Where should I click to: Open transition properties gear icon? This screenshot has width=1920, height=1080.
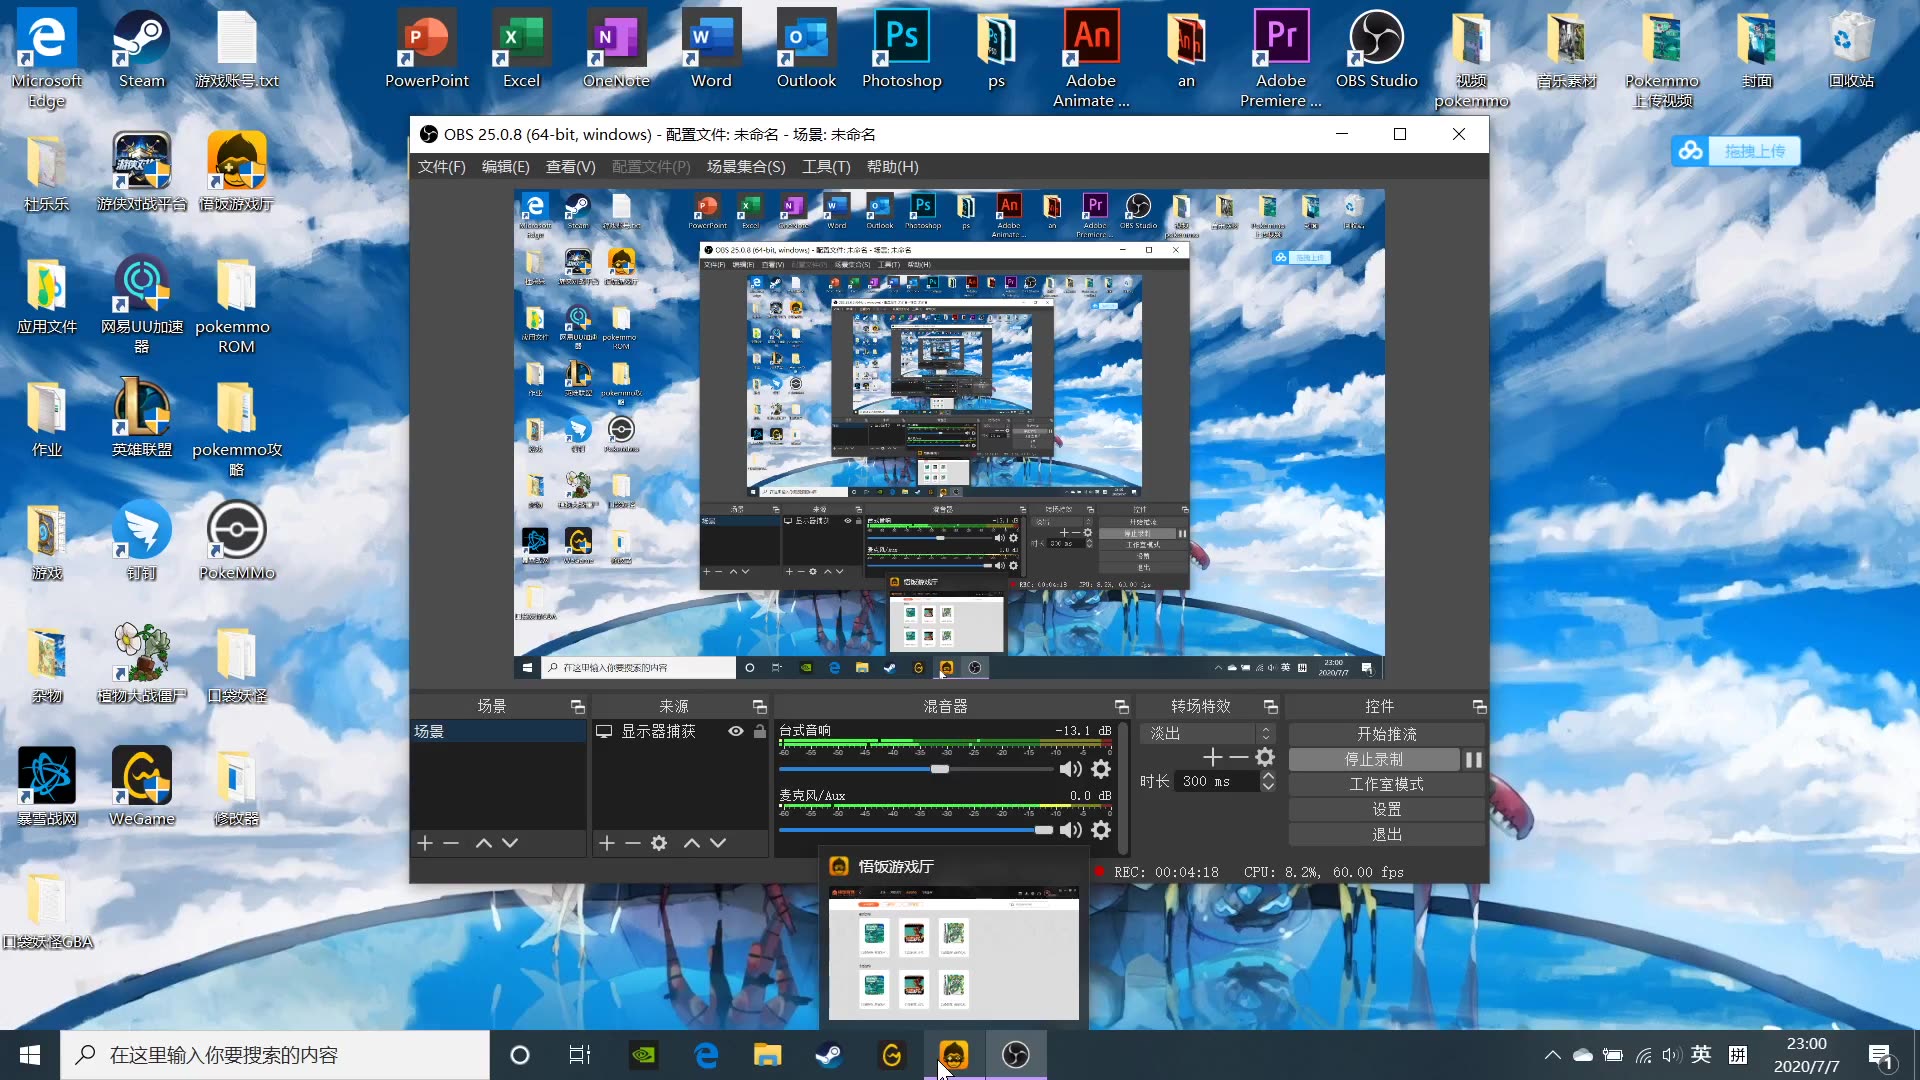pyautogui.click(x=1265, y=757)
